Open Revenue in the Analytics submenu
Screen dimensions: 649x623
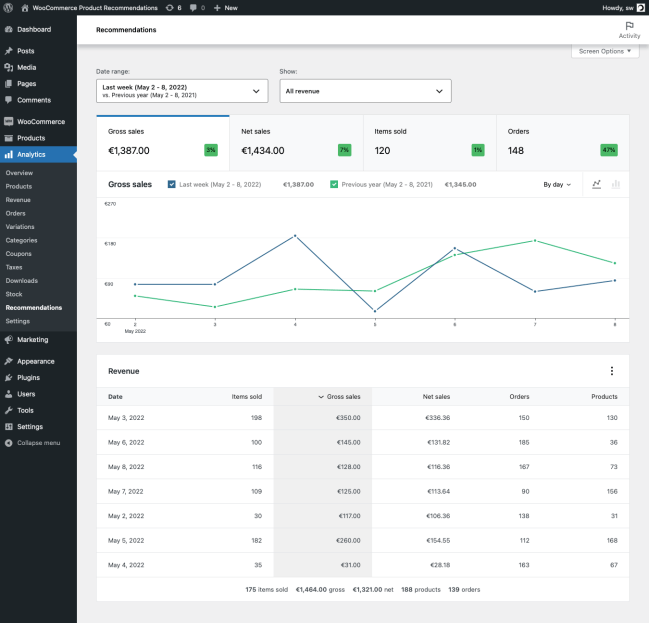pos(18,200)
